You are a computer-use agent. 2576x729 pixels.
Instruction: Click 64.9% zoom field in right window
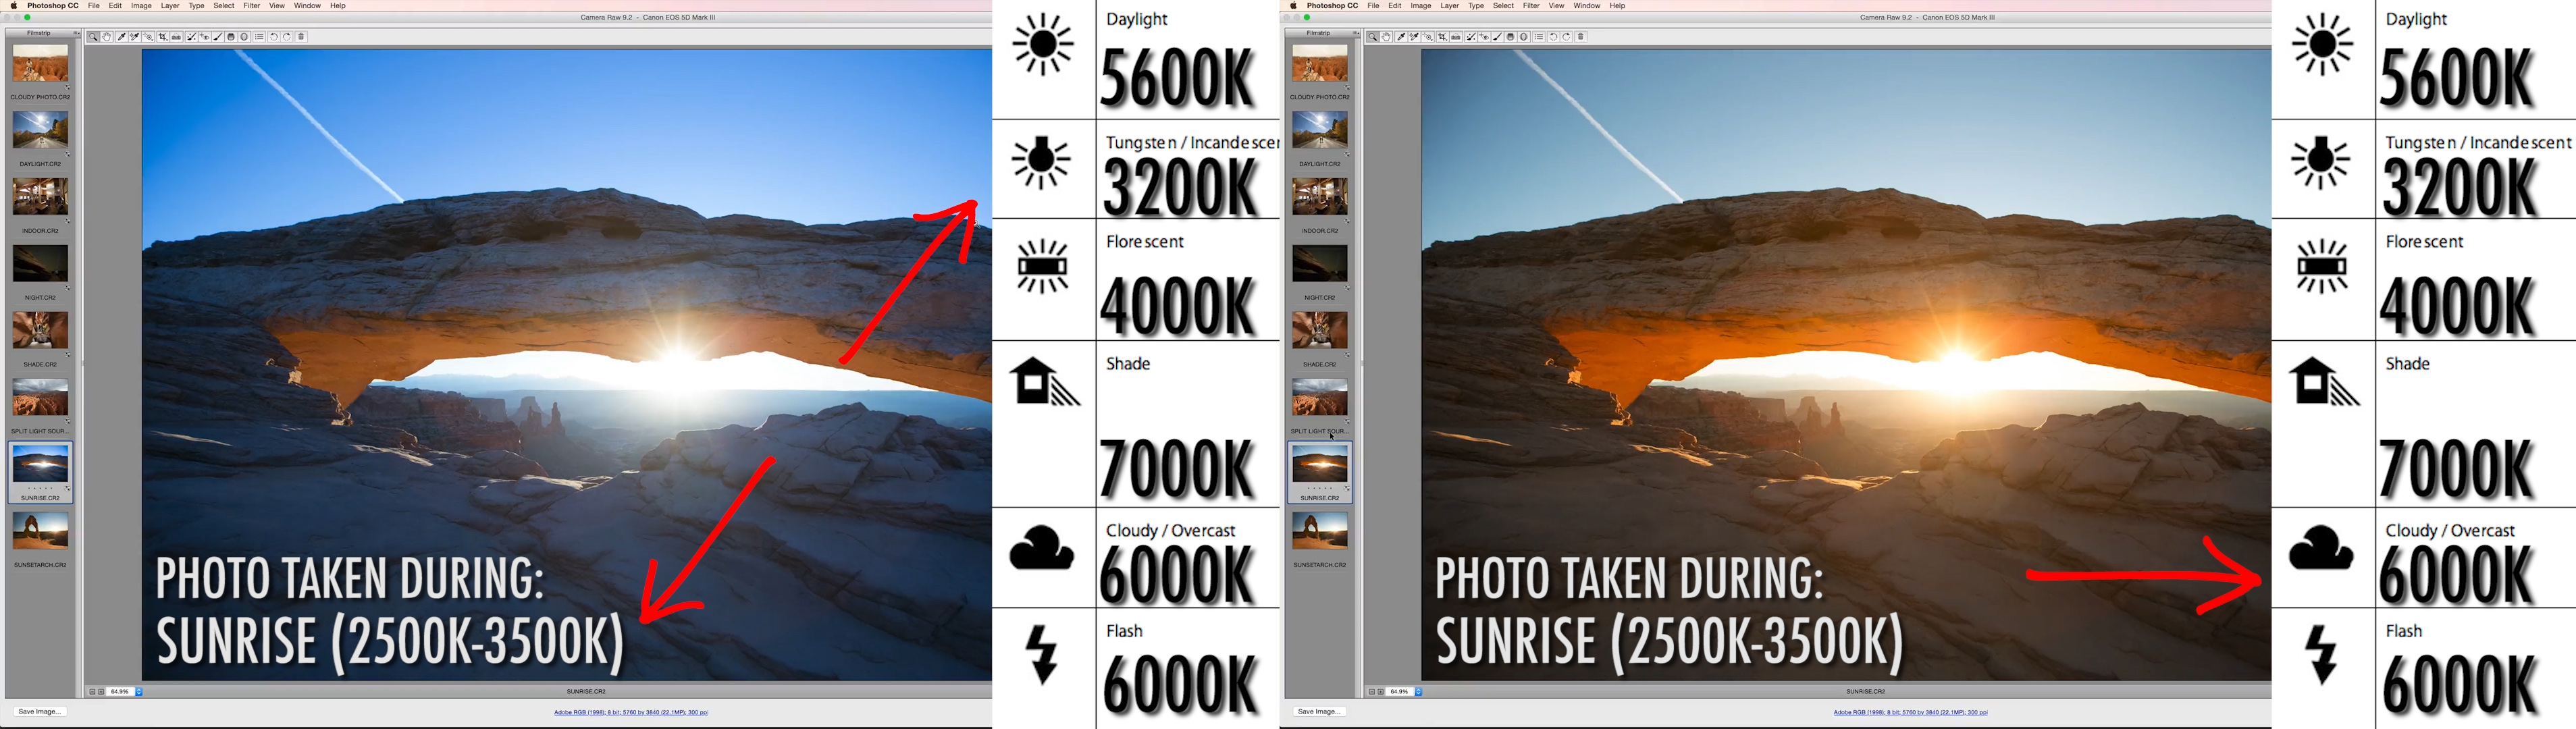pyautogui.click(x=1399, y=691)
